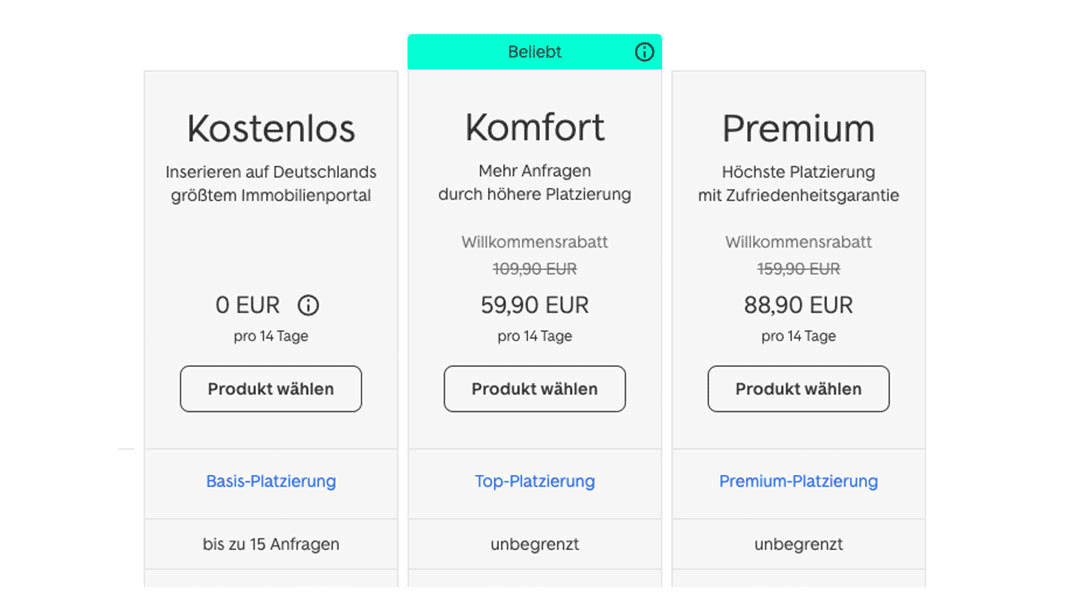Click the info icon in the Beliebt banner

pos(644,52)
